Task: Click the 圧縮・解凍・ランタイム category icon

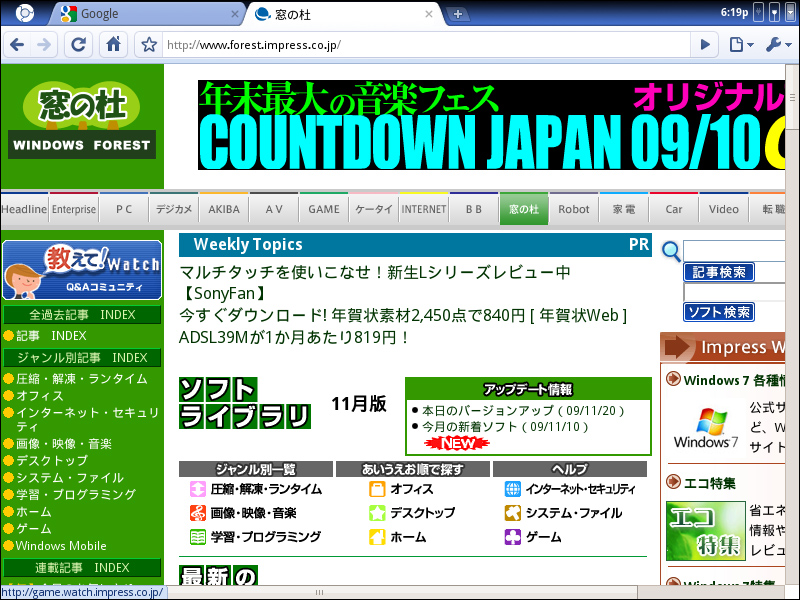Action: pyautogui.click(x=197, y=489)
